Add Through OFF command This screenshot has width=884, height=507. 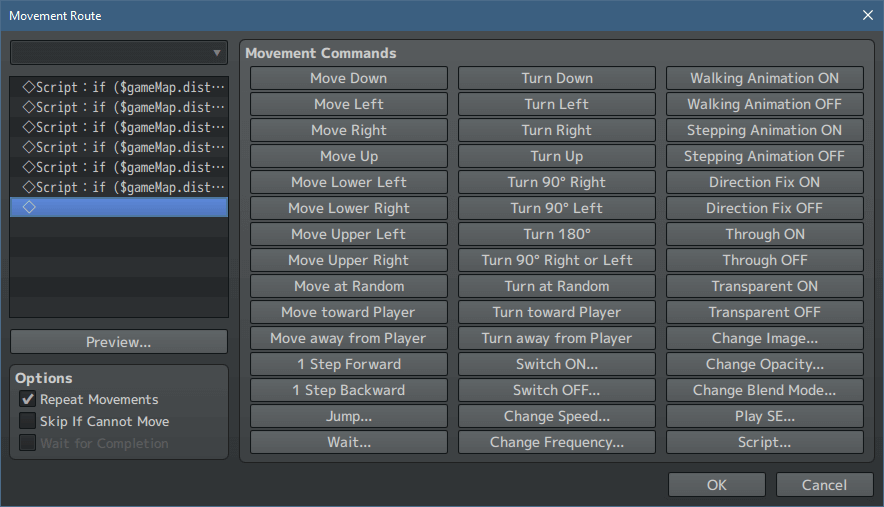(x=765, y=260)
